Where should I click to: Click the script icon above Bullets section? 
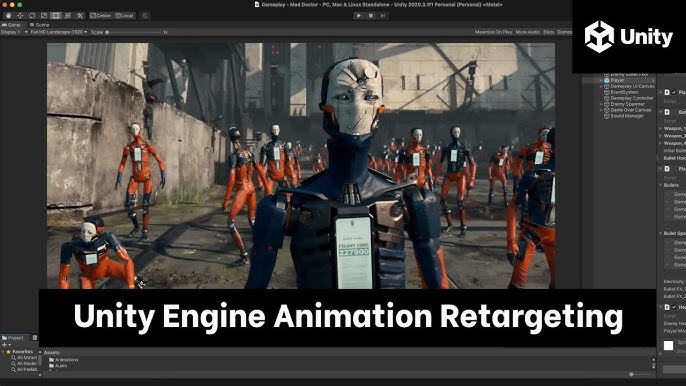(x=667, y=168)
